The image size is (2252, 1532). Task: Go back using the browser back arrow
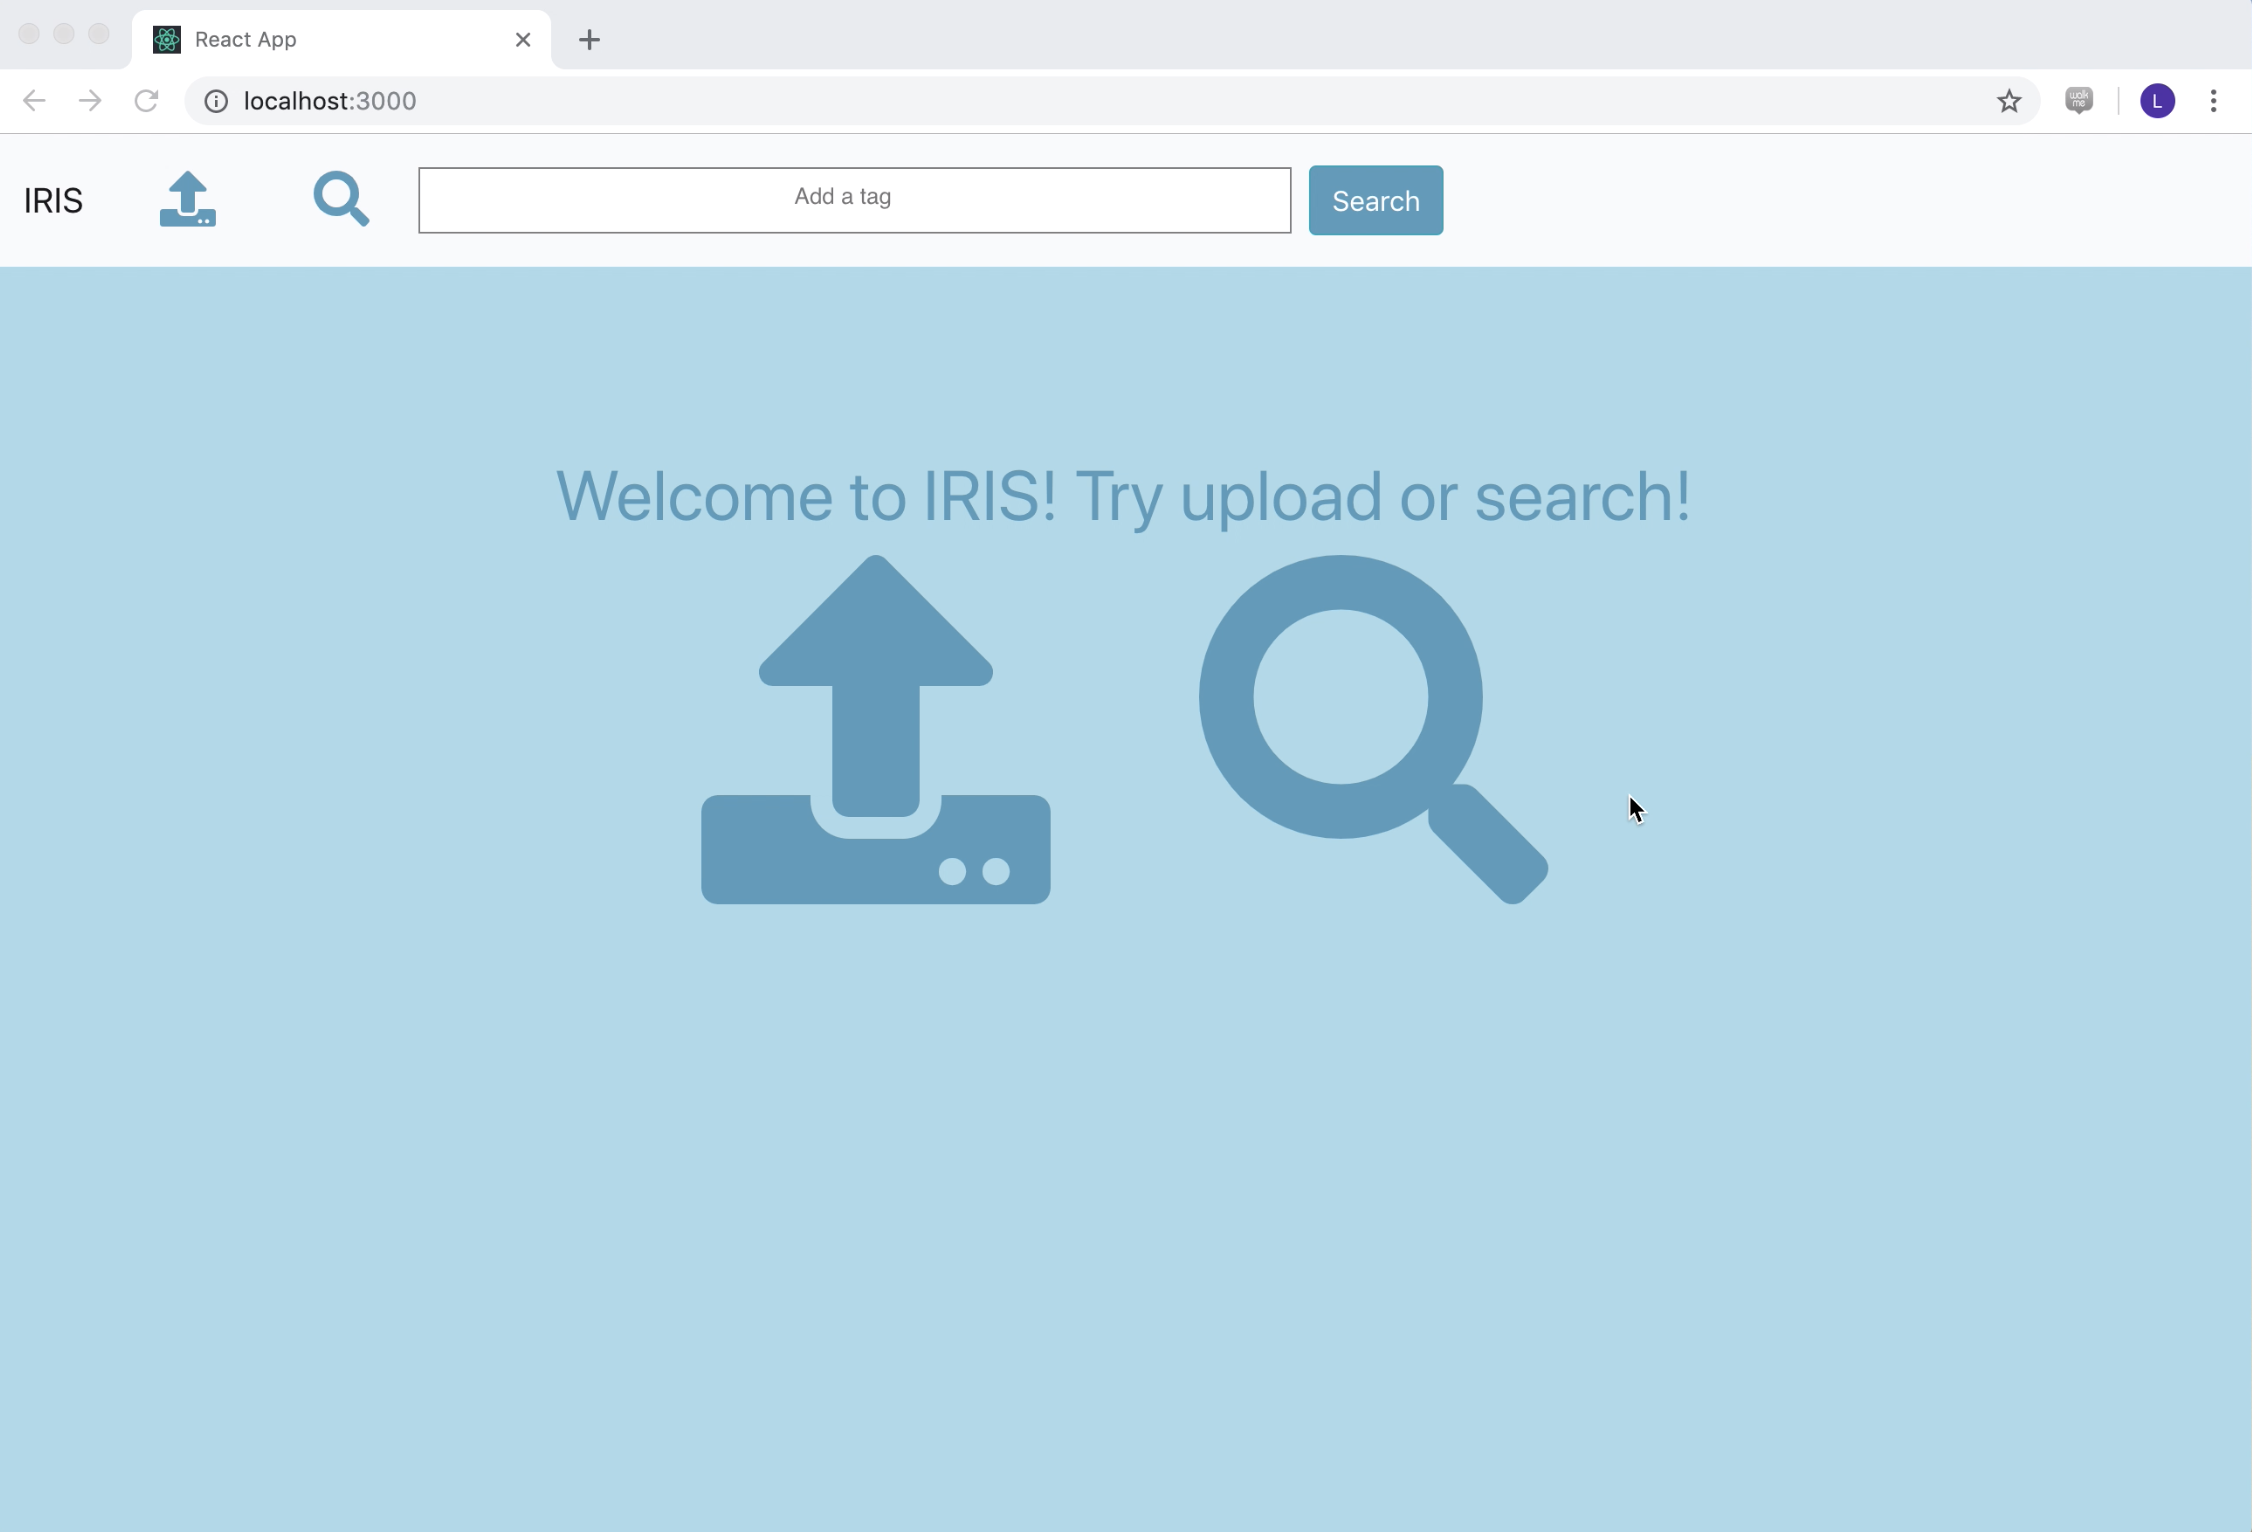coord(34,101)
